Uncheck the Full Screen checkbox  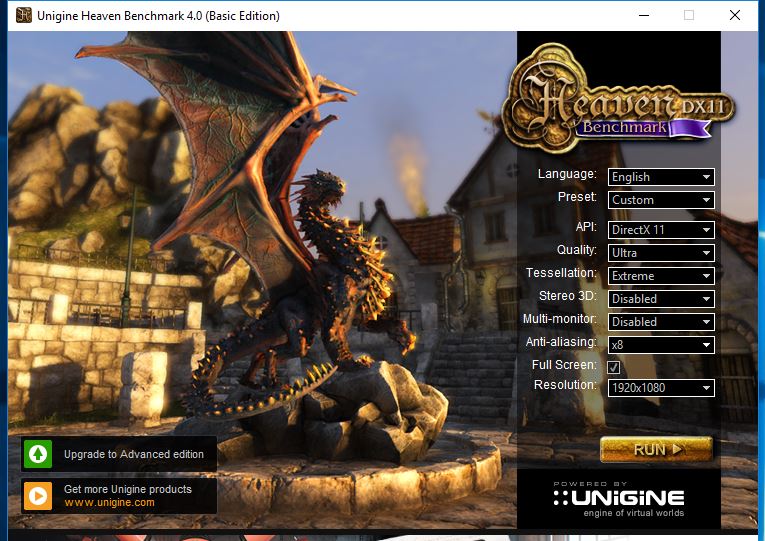coord(614,367)
